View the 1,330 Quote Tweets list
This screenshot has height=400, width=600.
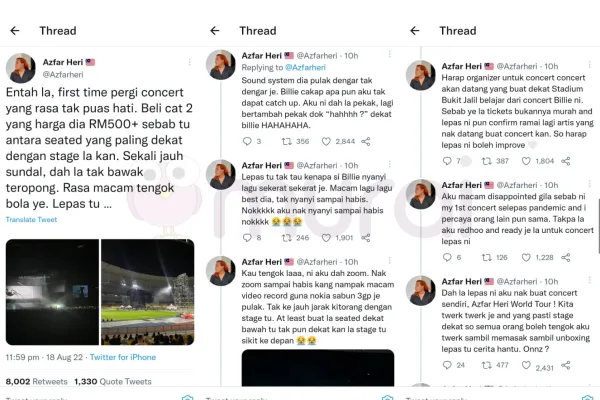pos(113,382)
